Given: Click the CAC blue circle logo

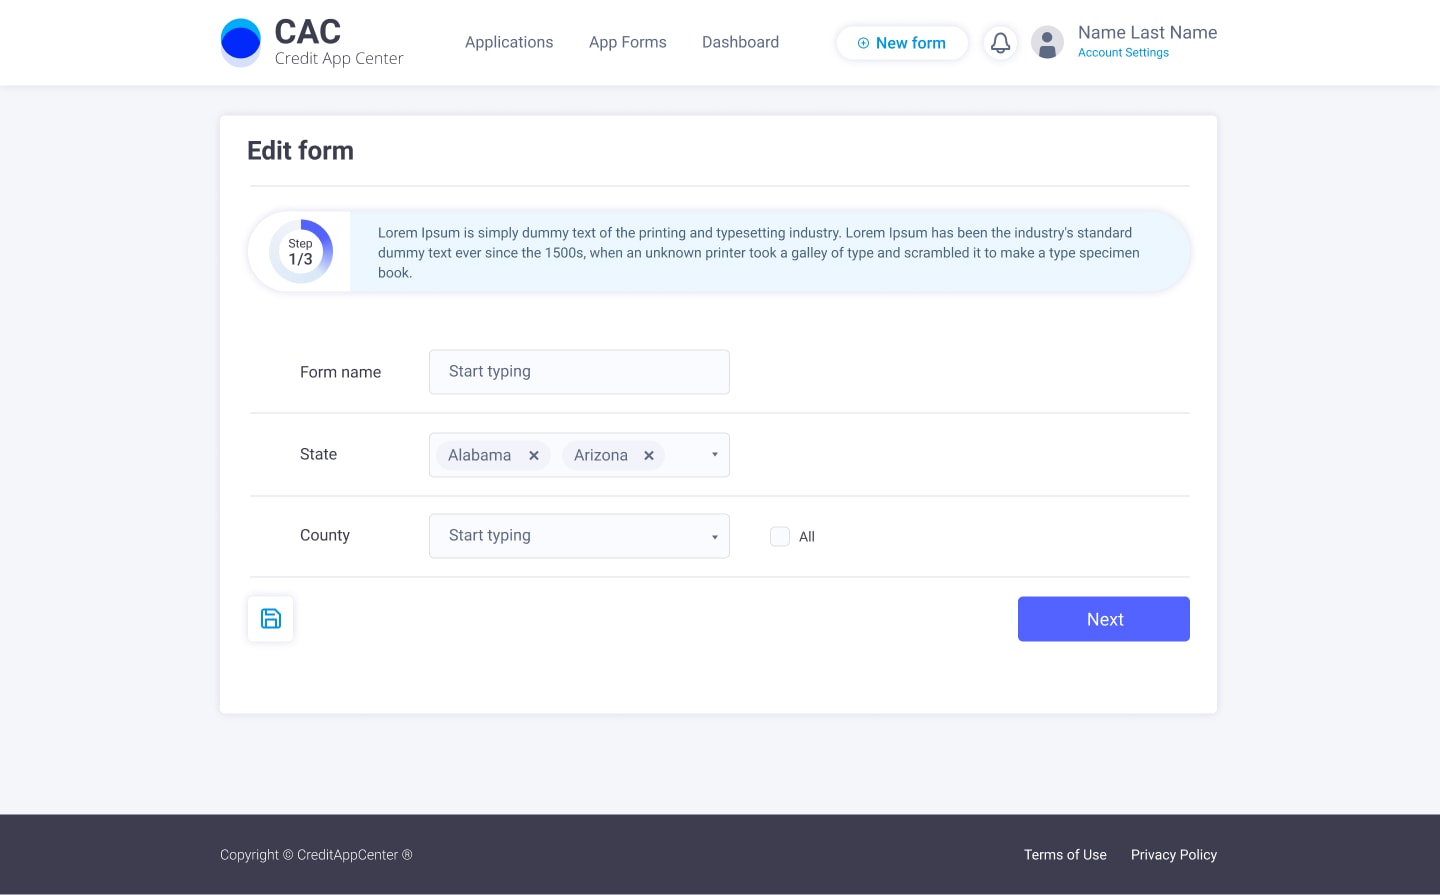Looking at the screenshot, I should point(240,42).
